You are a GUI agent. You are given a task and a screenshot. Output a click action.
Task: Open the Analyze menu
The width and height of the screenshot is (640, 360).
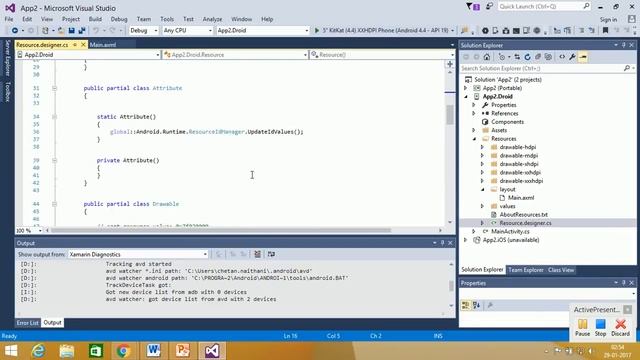pyautogui.click(x=212, y=19)
